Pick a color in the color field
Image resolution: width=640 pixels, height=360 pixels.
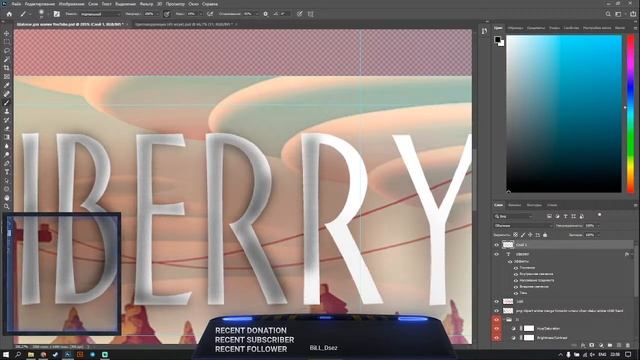(x=564, y=113)
